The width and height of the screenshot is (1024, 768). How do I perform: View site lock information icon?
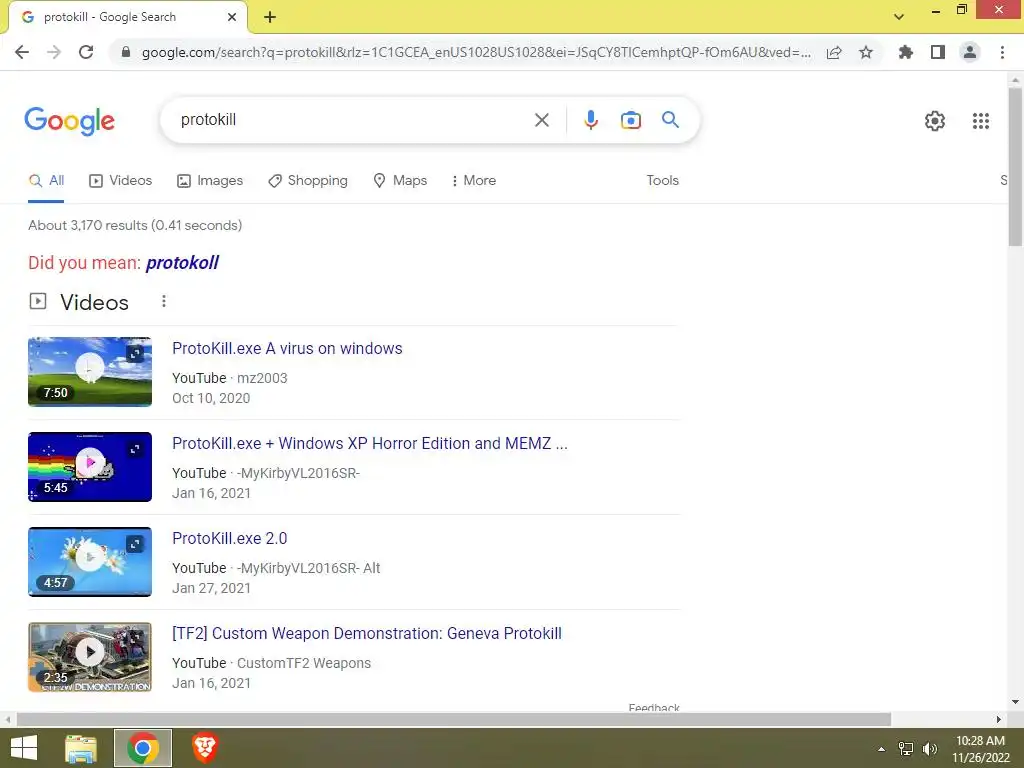(126, 52)
